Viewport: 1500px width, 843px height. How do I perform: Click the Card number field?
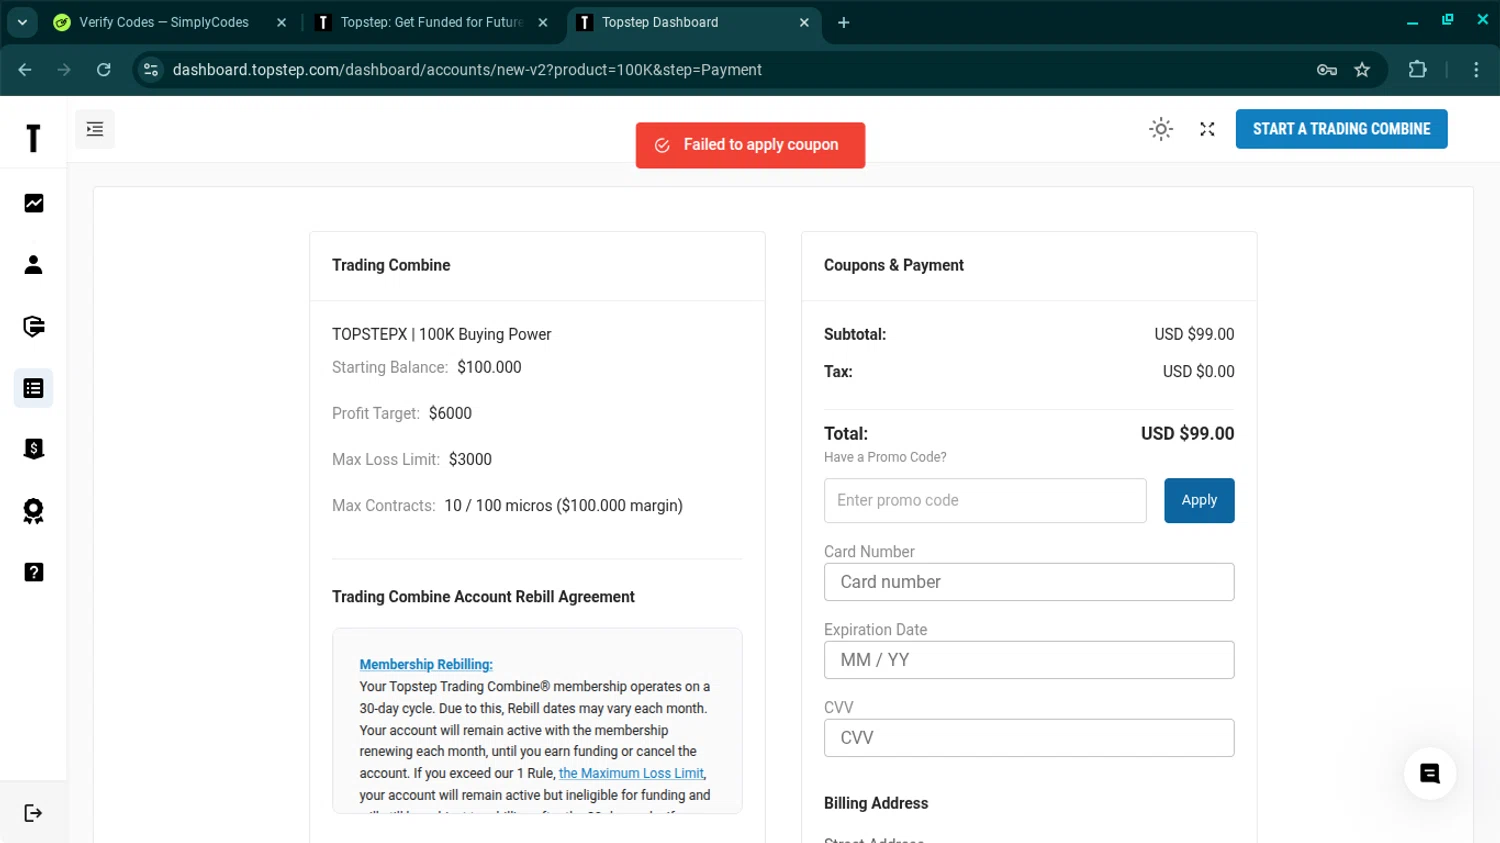pyautogui.click(x=1028, y=582)
